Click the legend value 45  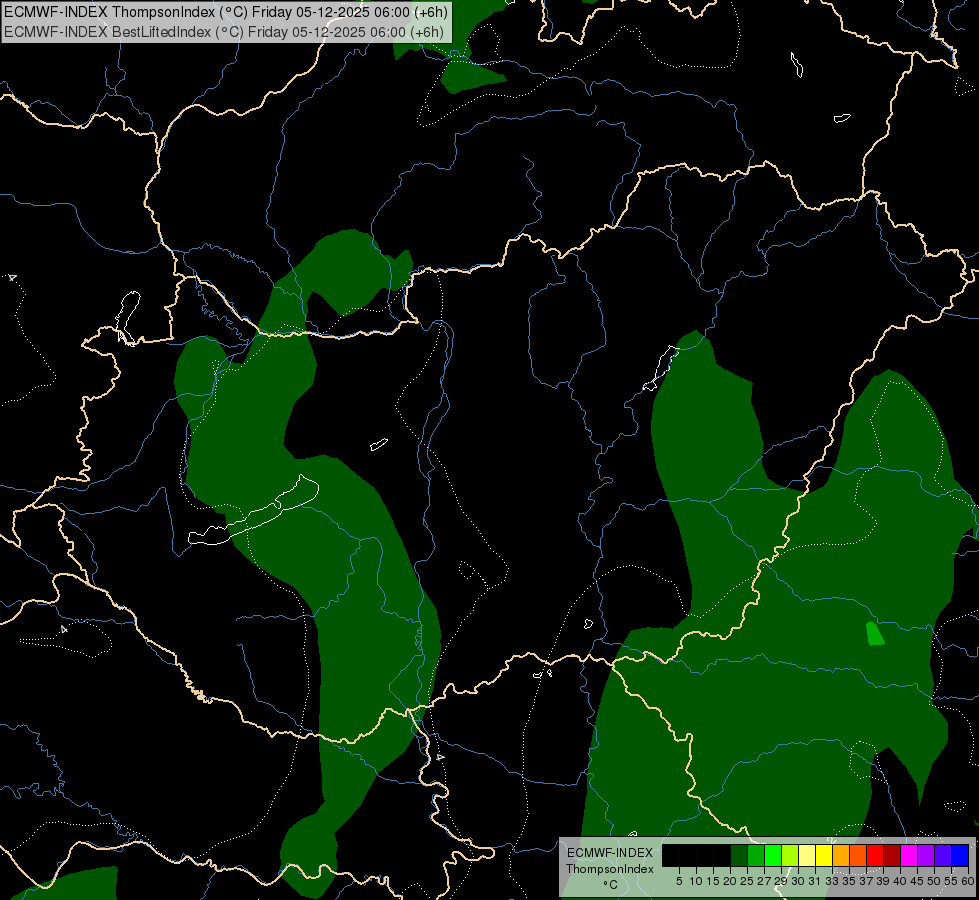click(x=917, y=881)
